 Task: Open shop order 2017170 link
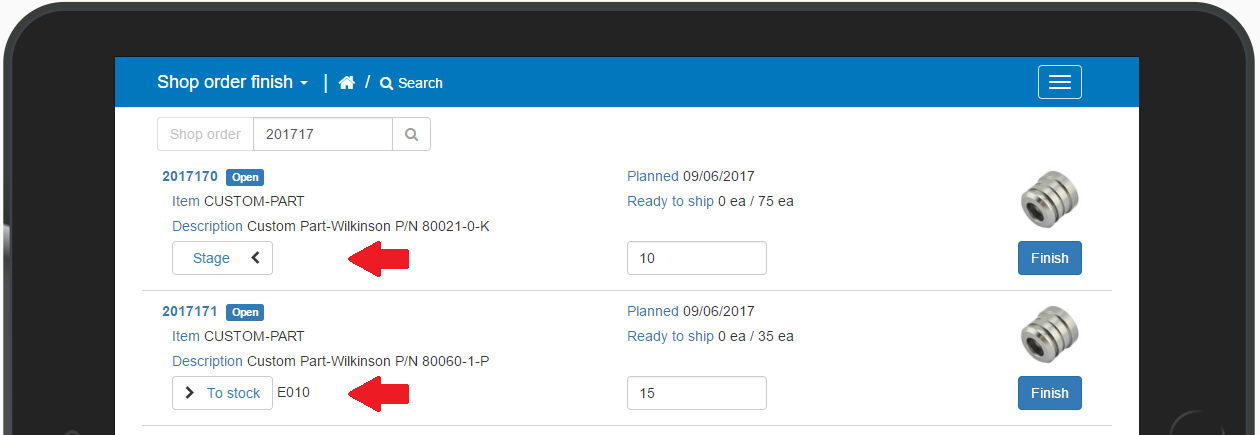pos(190,177)
